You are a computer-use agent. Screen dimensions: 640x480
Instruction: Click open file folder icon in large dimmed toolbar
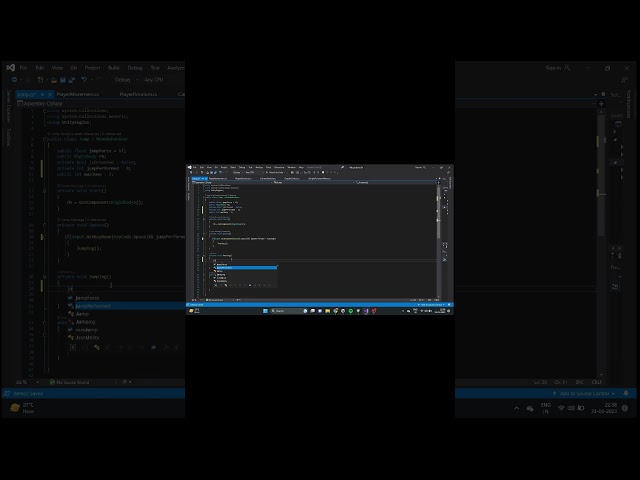coord(53,80)
